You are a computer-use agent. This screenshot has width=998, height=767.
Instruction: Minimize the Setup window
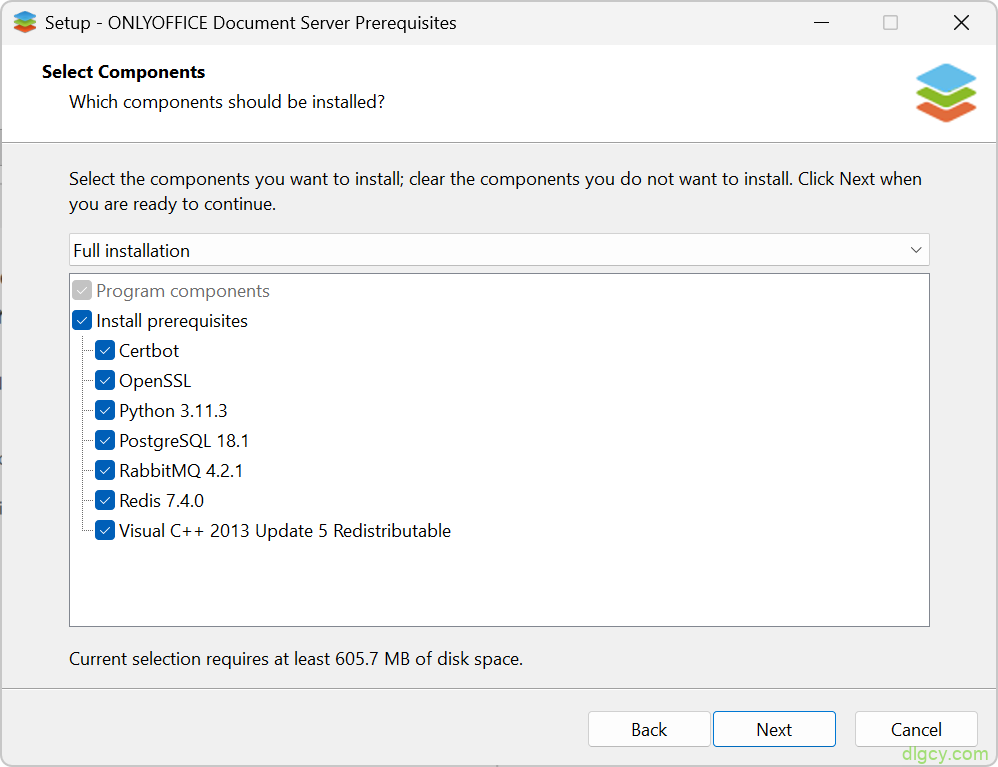coord(822,22)
